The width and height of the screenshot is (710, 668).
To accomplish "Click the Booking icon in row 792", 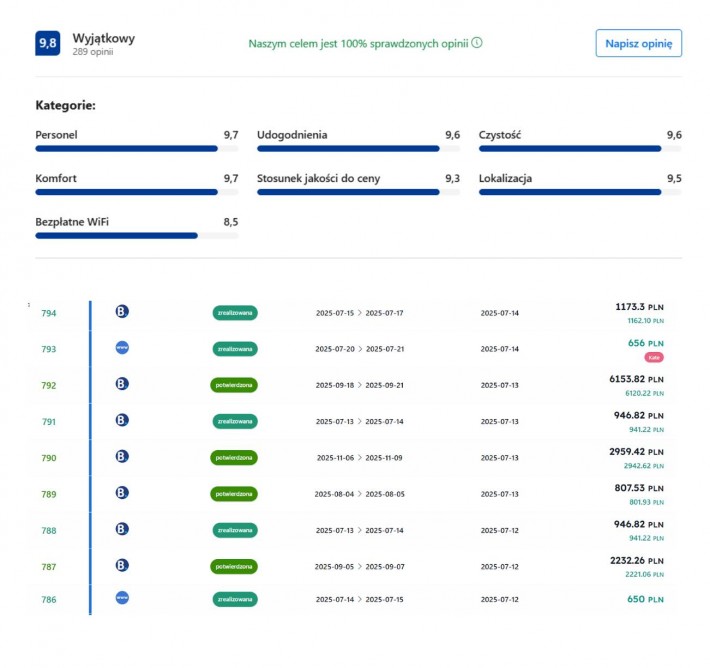I will (122, 384).
